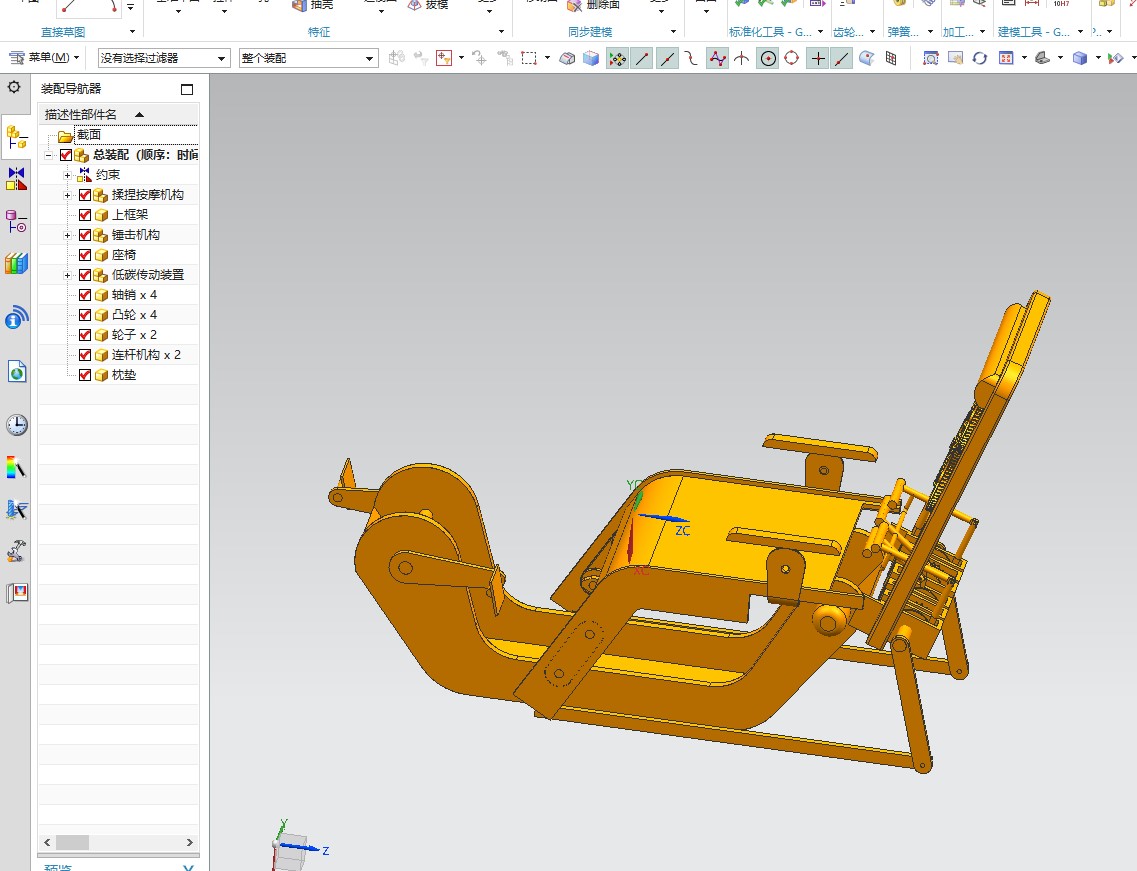The image size is (1137, 871).
Task: Toggle the Arc Center snap icon
Action: [768, 59]
